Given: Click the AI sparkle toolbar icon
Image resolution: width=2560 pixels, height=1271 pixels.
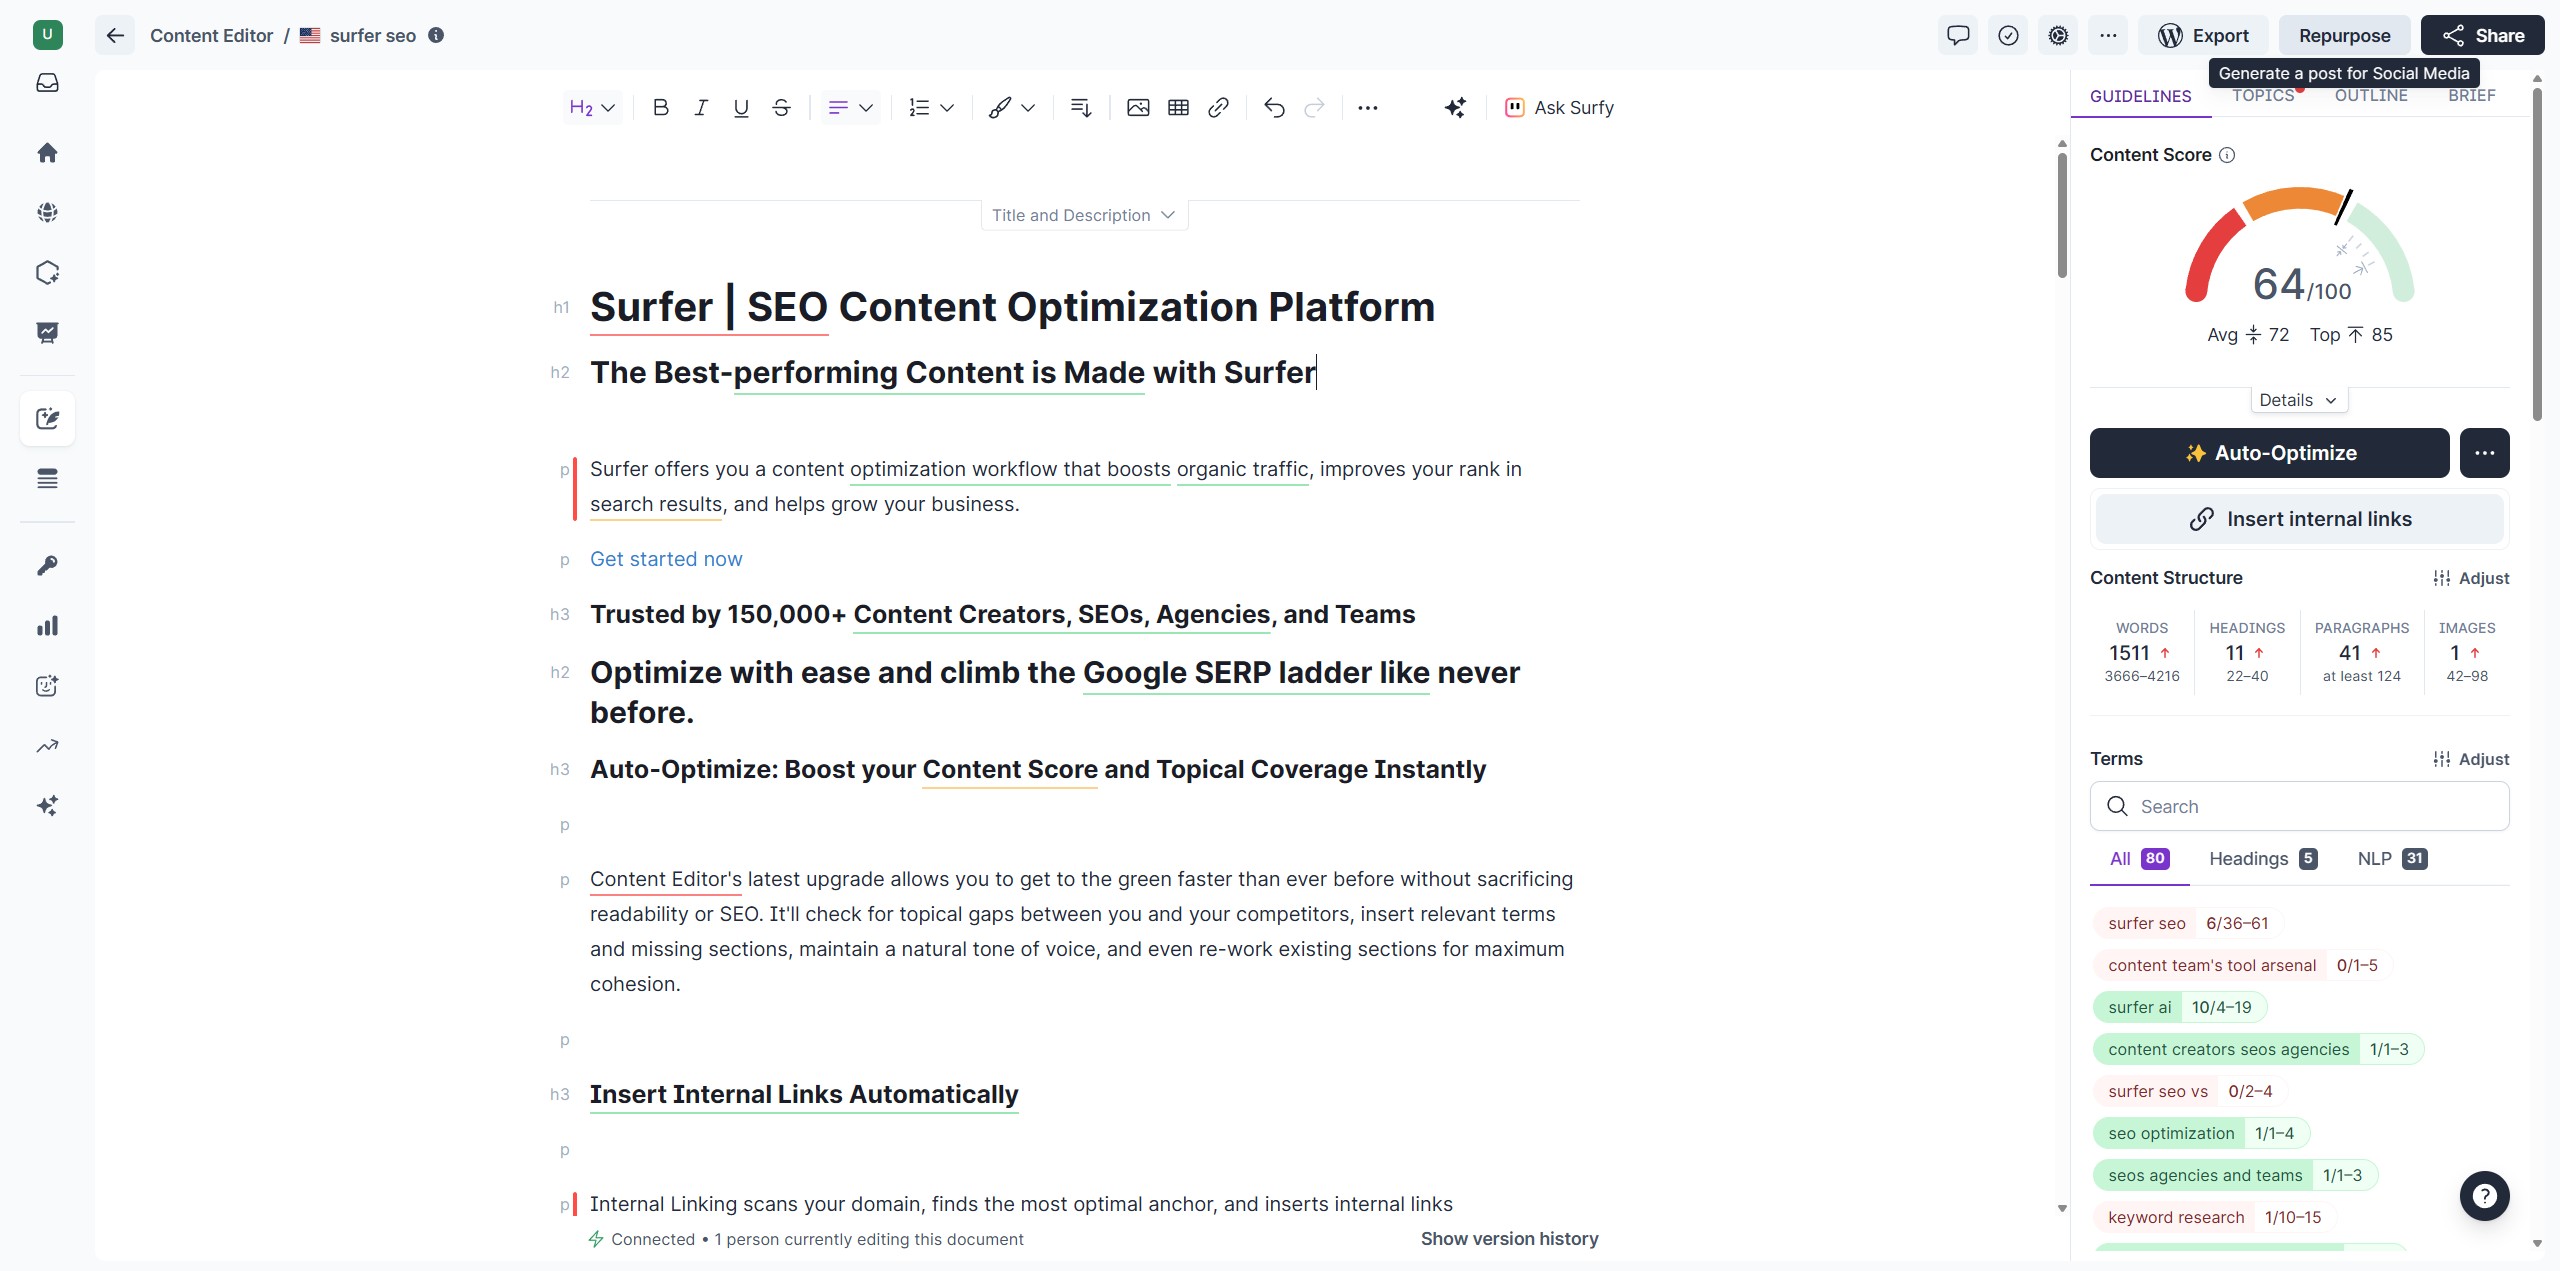Looking at the screenshot, I should 1455,107.
